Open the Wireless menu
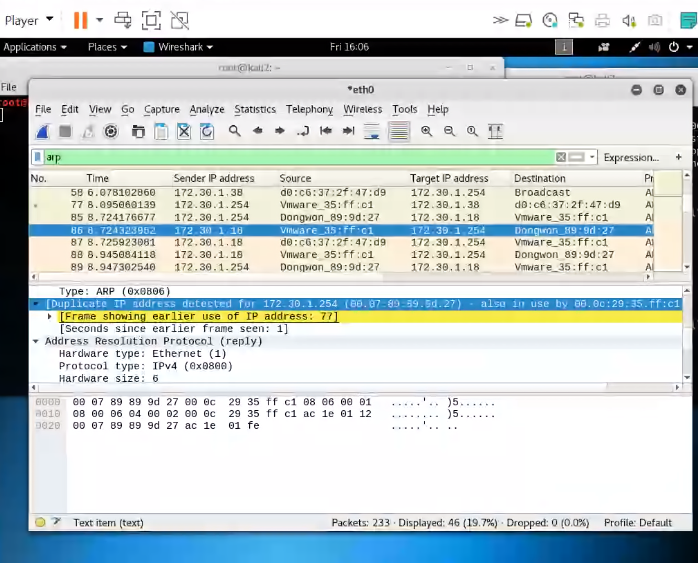Viewport: 698px width, 563px height. [363, 109]
